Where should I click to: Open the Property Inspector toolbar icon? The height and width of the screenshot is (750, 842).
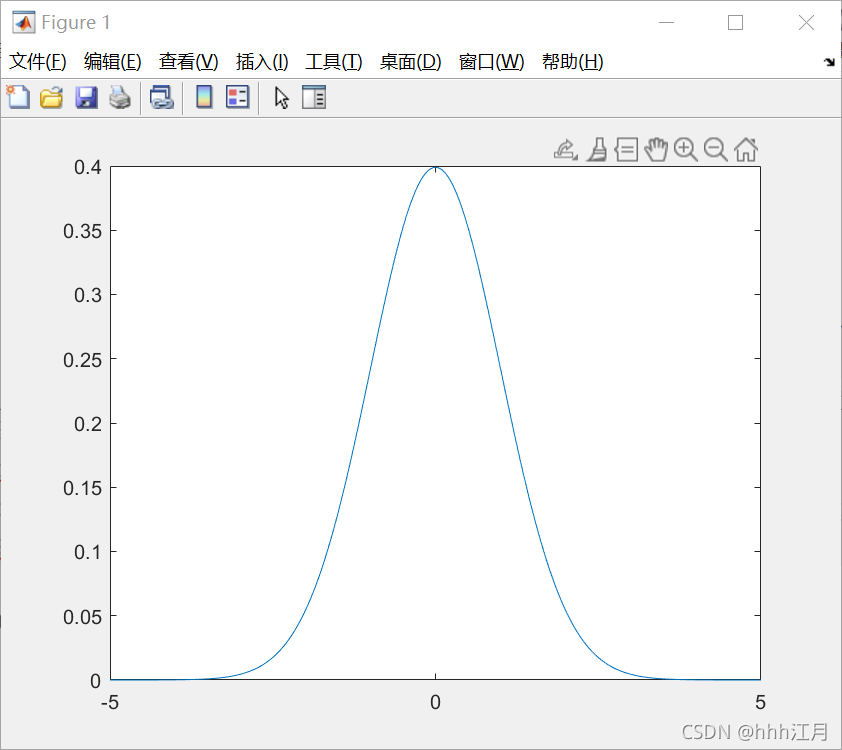[314, 98]
